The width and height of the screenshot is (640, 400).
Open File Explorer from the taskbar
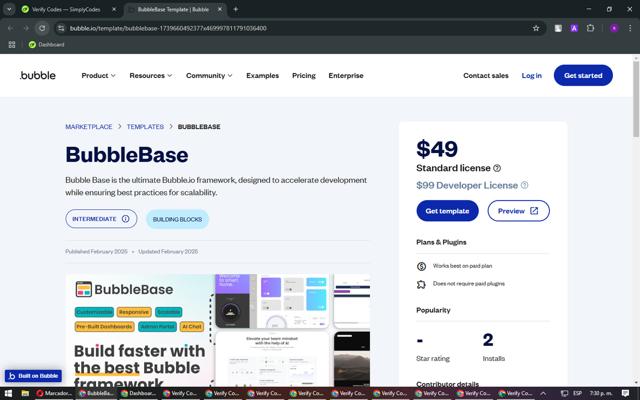click(25, 393)
